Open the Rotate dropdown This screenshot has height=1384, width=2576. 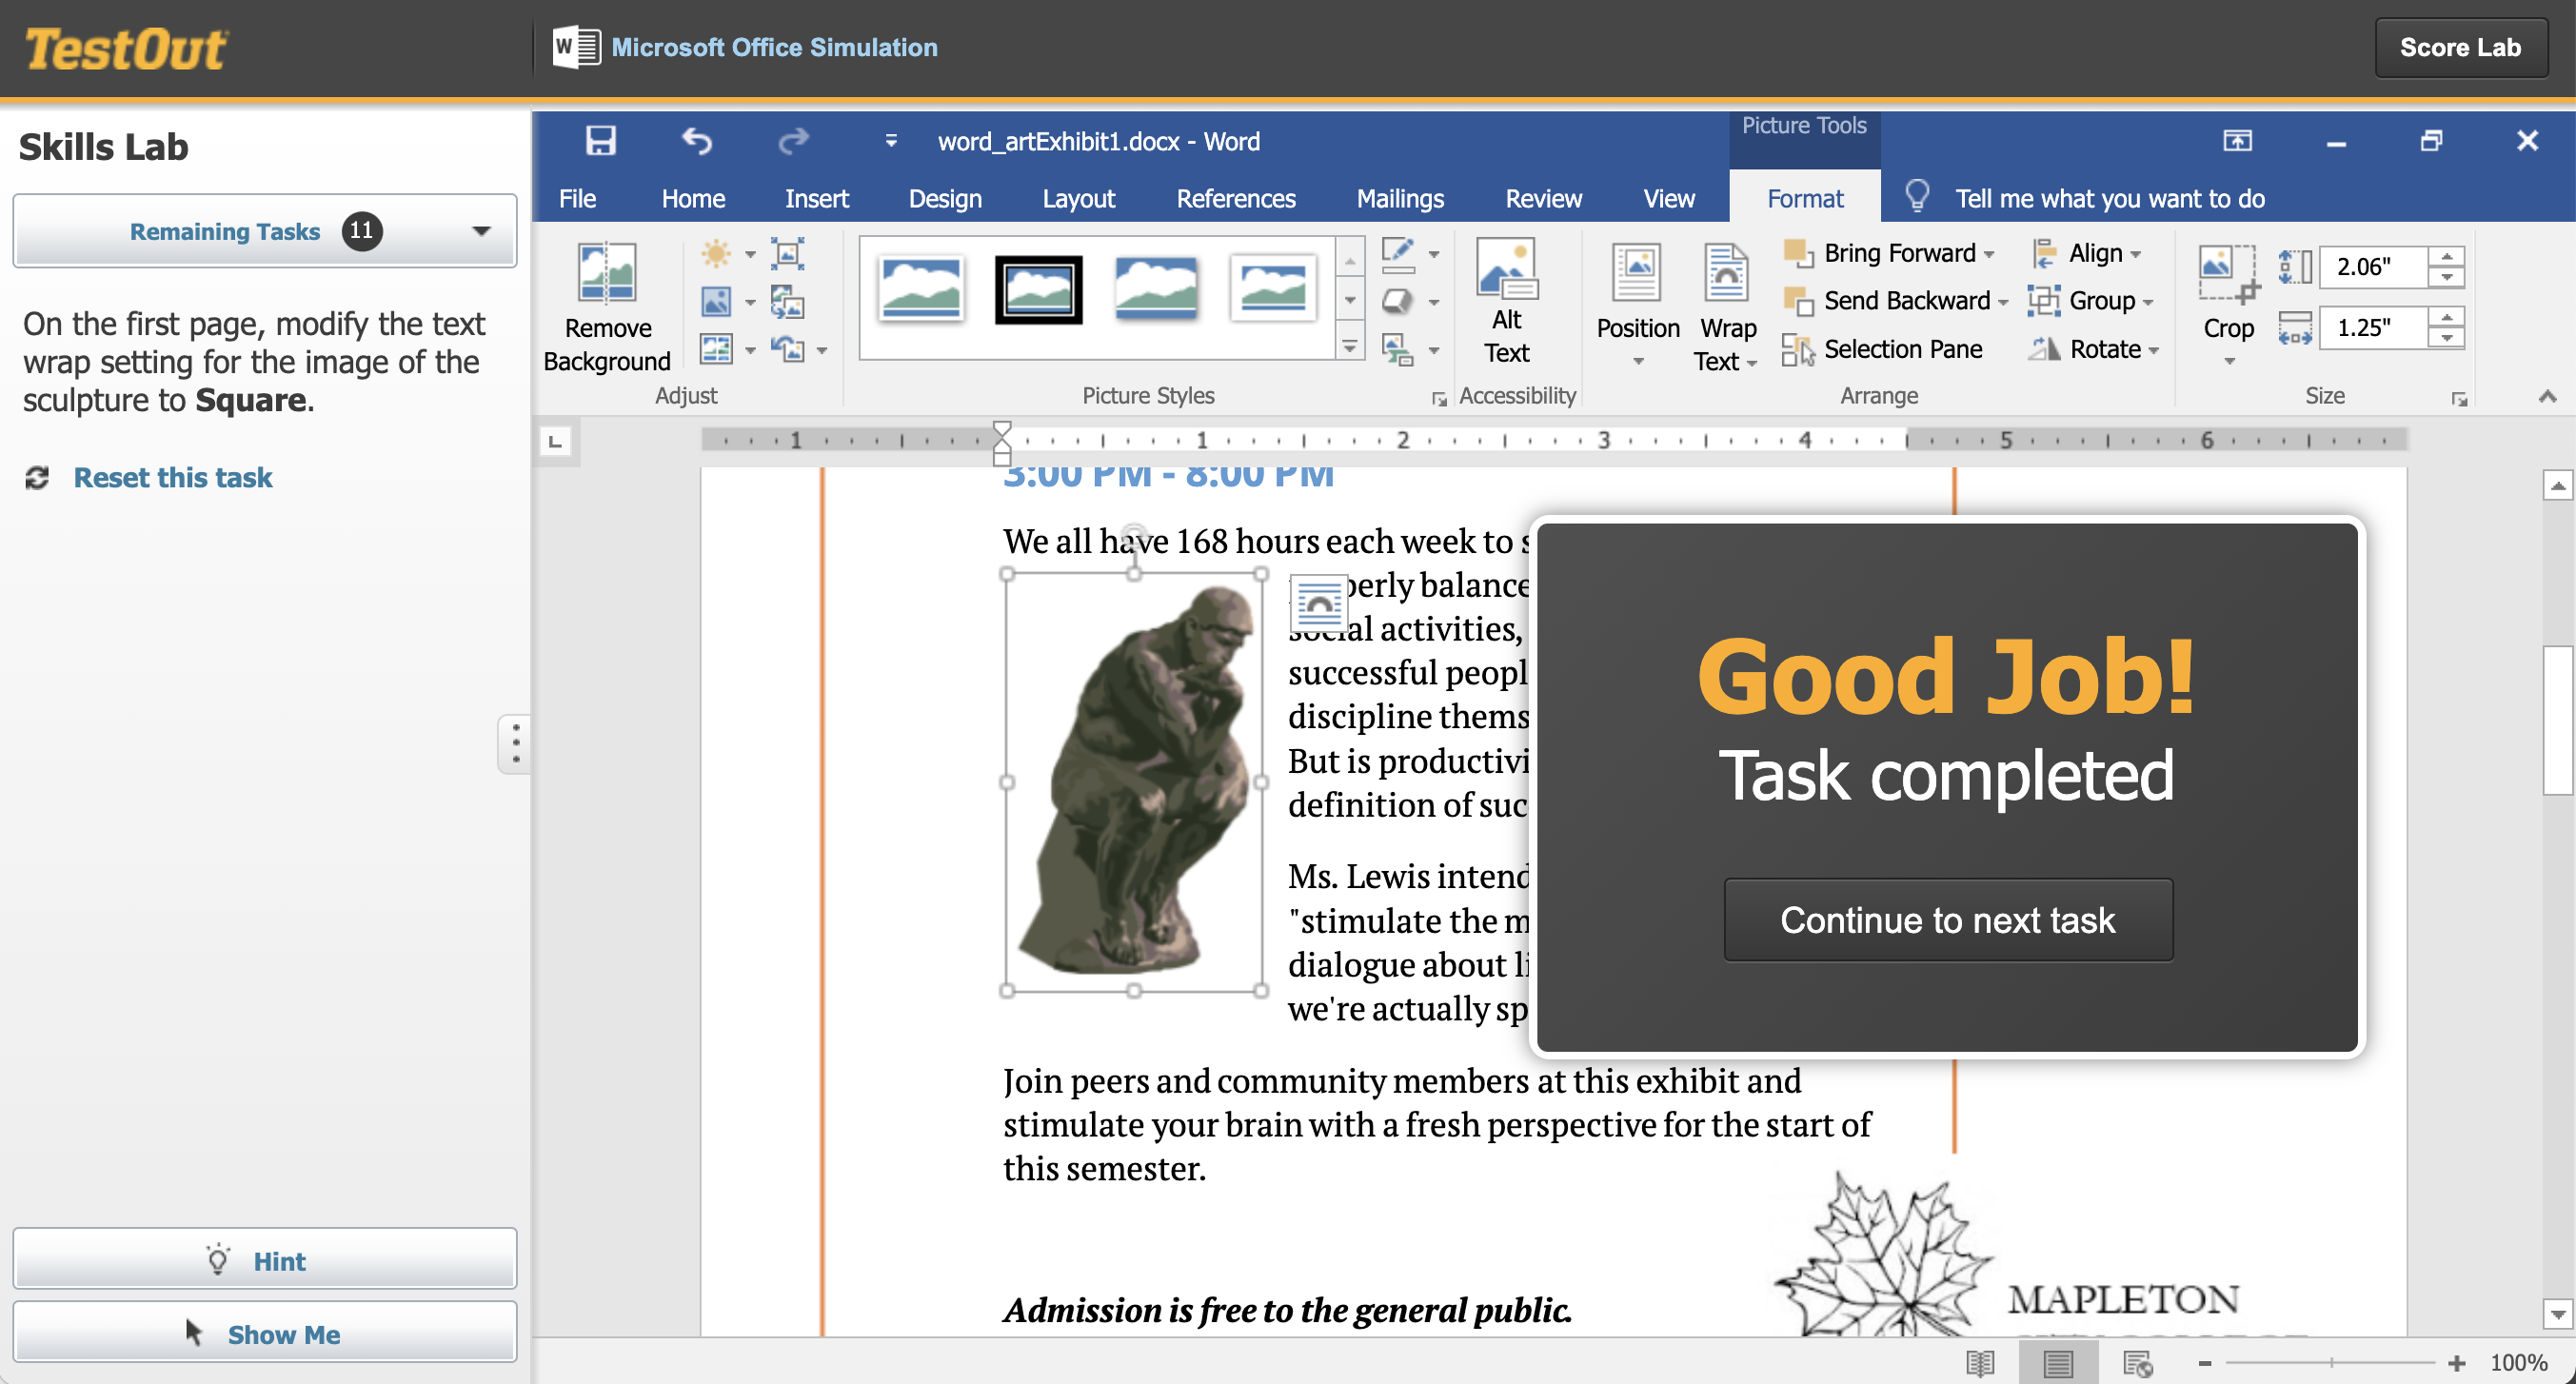(2093, 349)
